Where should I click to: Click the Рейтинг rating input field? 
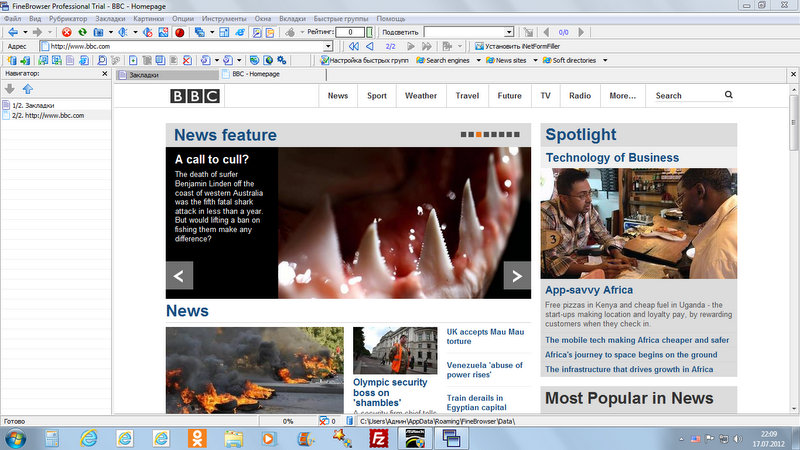[350, 32]
